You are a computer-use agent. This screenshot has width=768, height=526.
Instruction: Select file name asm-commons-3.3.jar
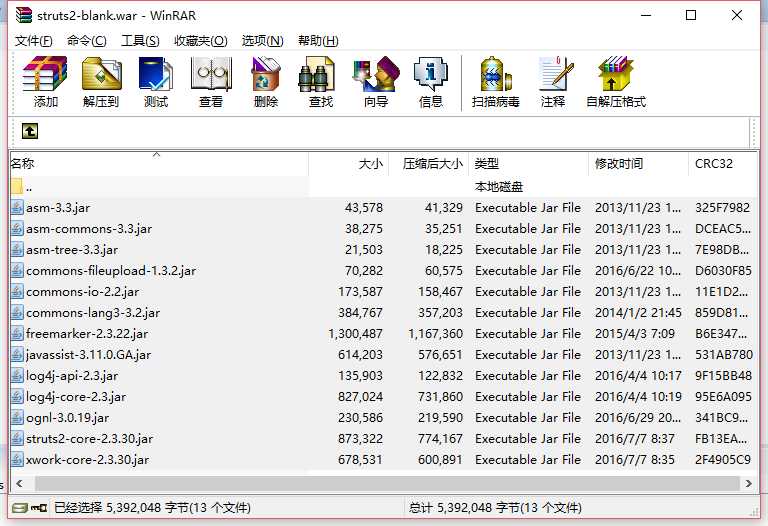pyautogui.click(x=89, y=229)
